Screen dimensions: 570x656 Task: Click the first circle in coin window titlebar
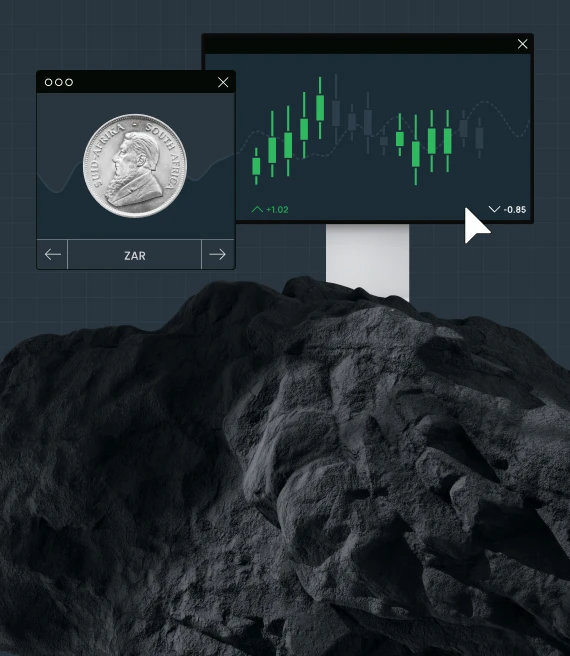click(49, 82)
